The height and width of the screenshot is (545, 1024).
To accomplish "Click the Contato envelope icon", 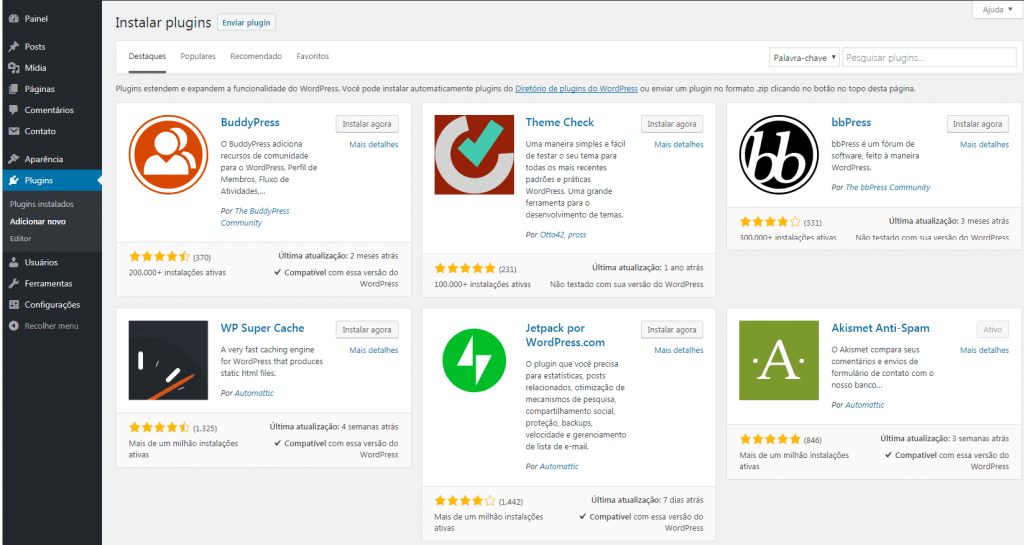I will click(x=14, y=131).
